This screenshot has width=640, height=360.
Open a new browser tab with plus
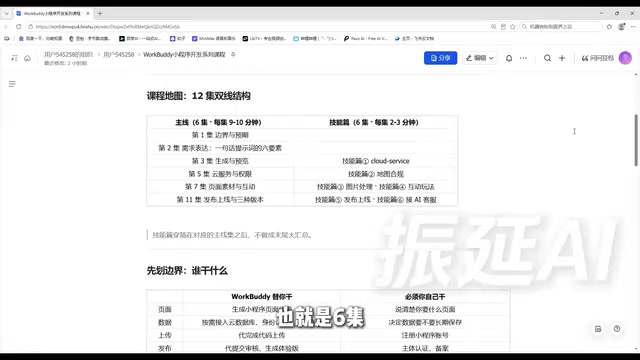pos(100,13)
